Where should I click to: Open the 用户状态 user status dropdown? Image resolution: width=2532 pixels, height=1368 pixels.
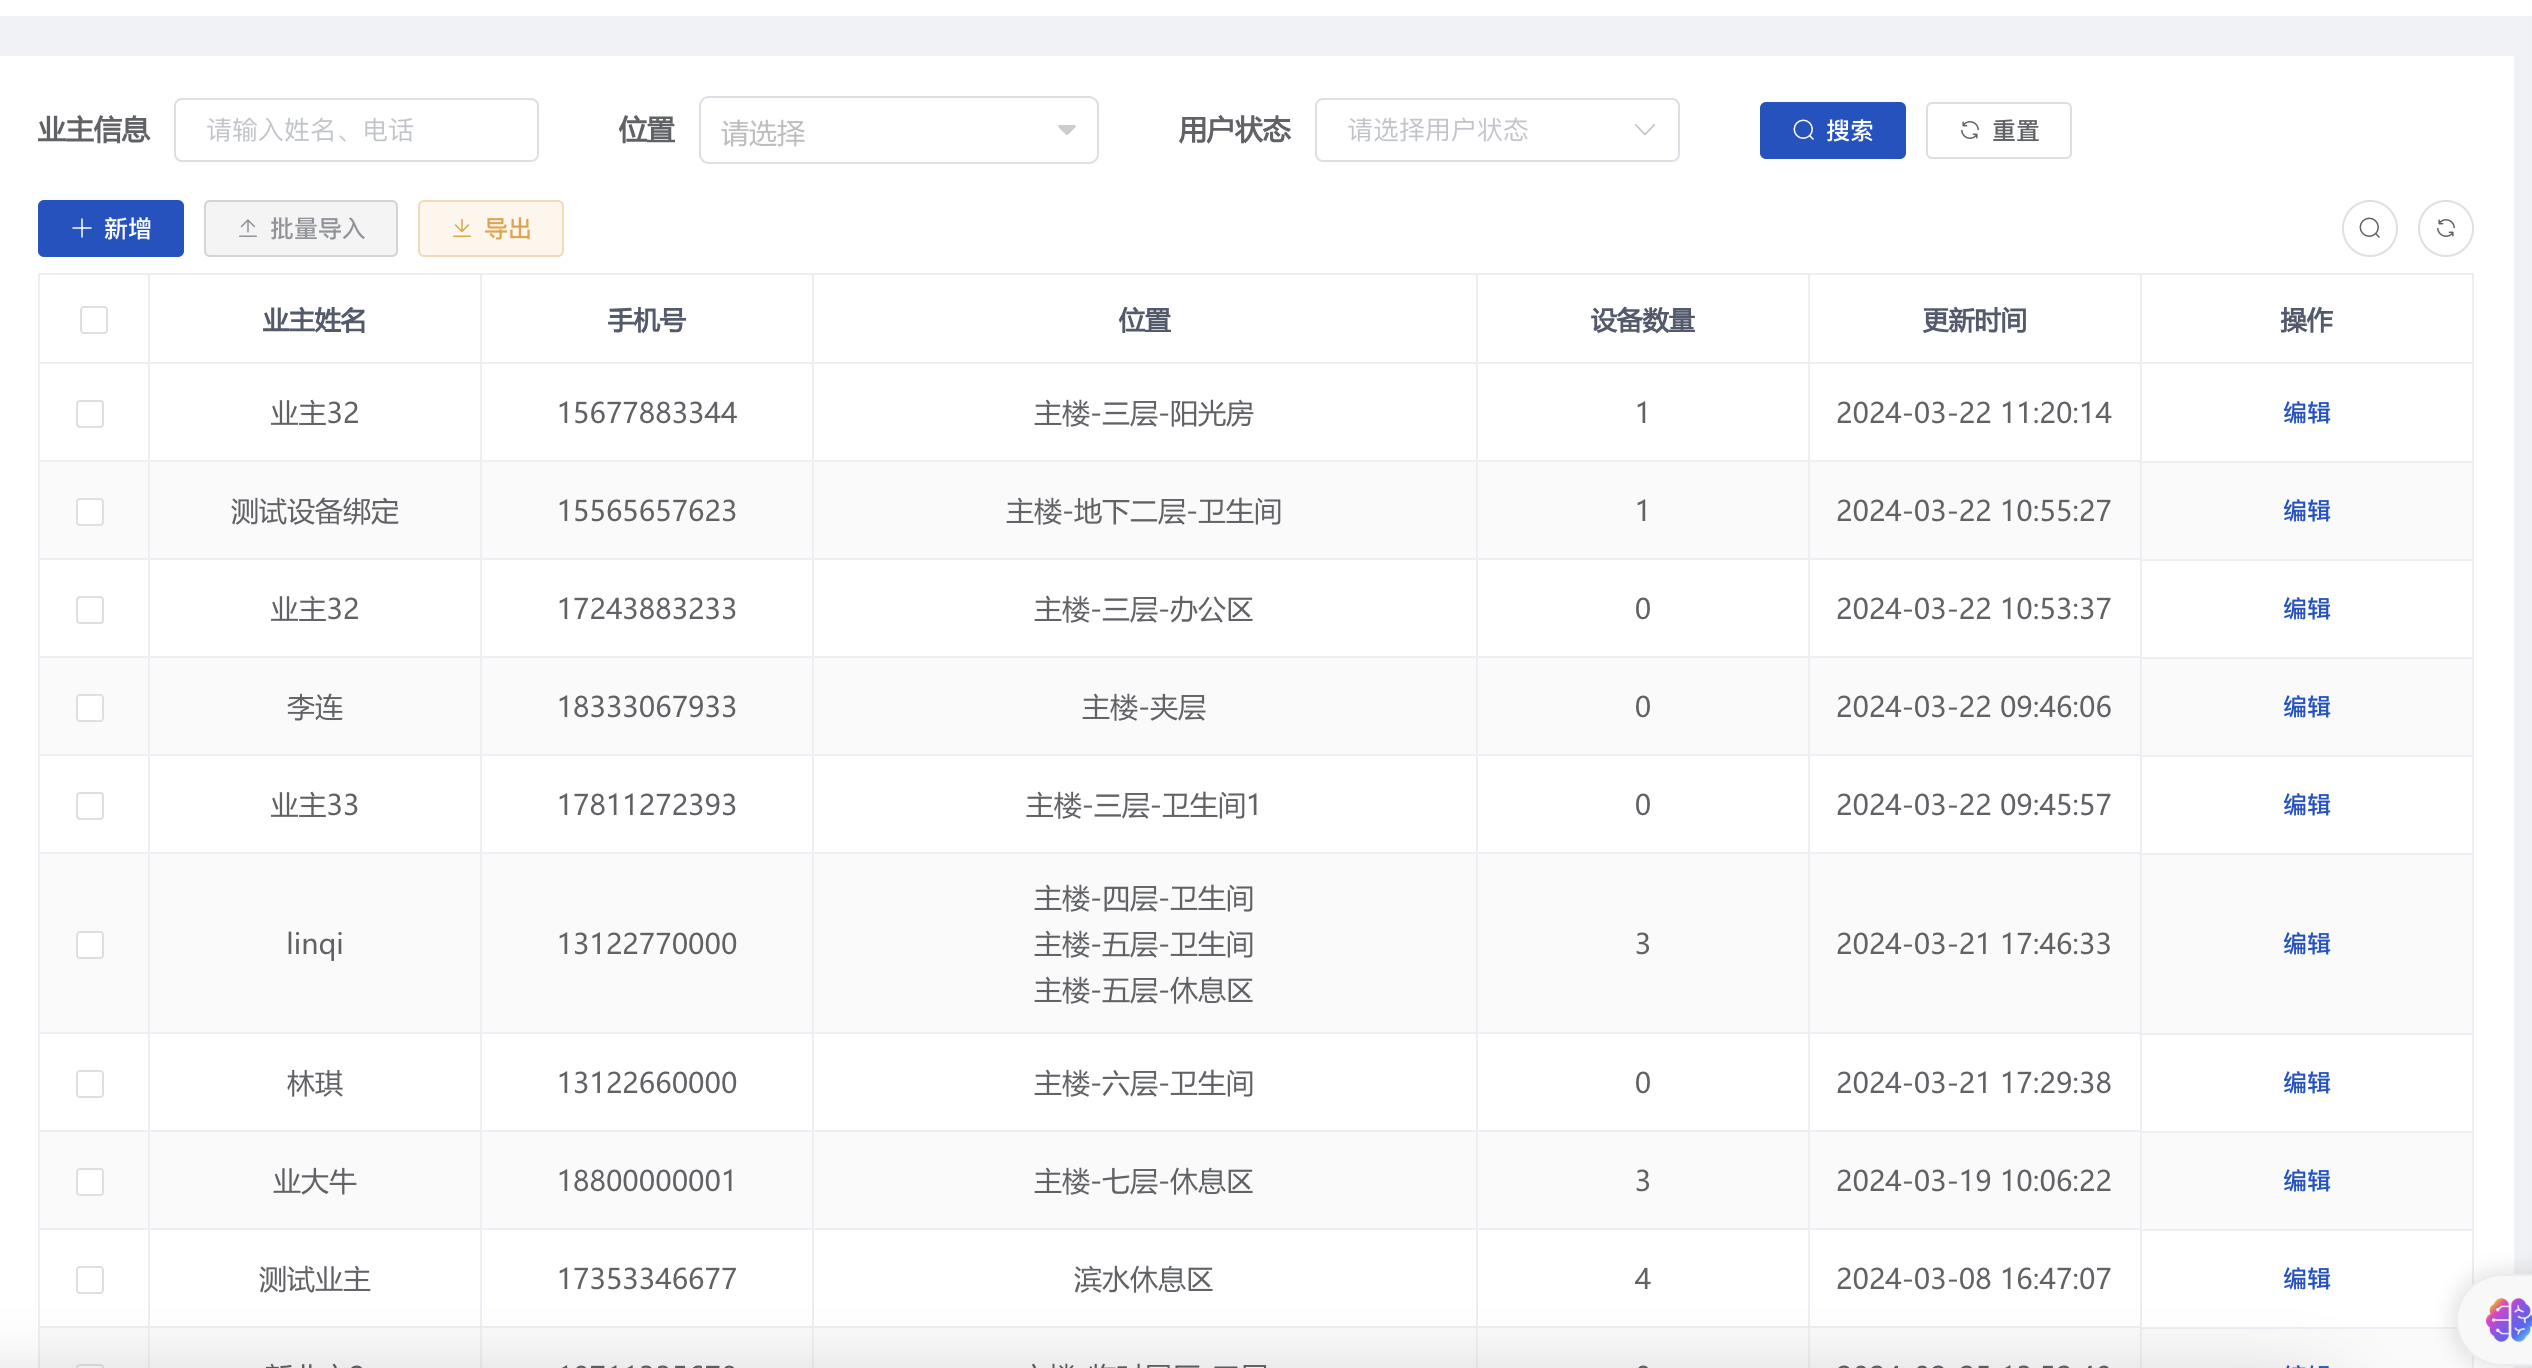pos(1496,130)
